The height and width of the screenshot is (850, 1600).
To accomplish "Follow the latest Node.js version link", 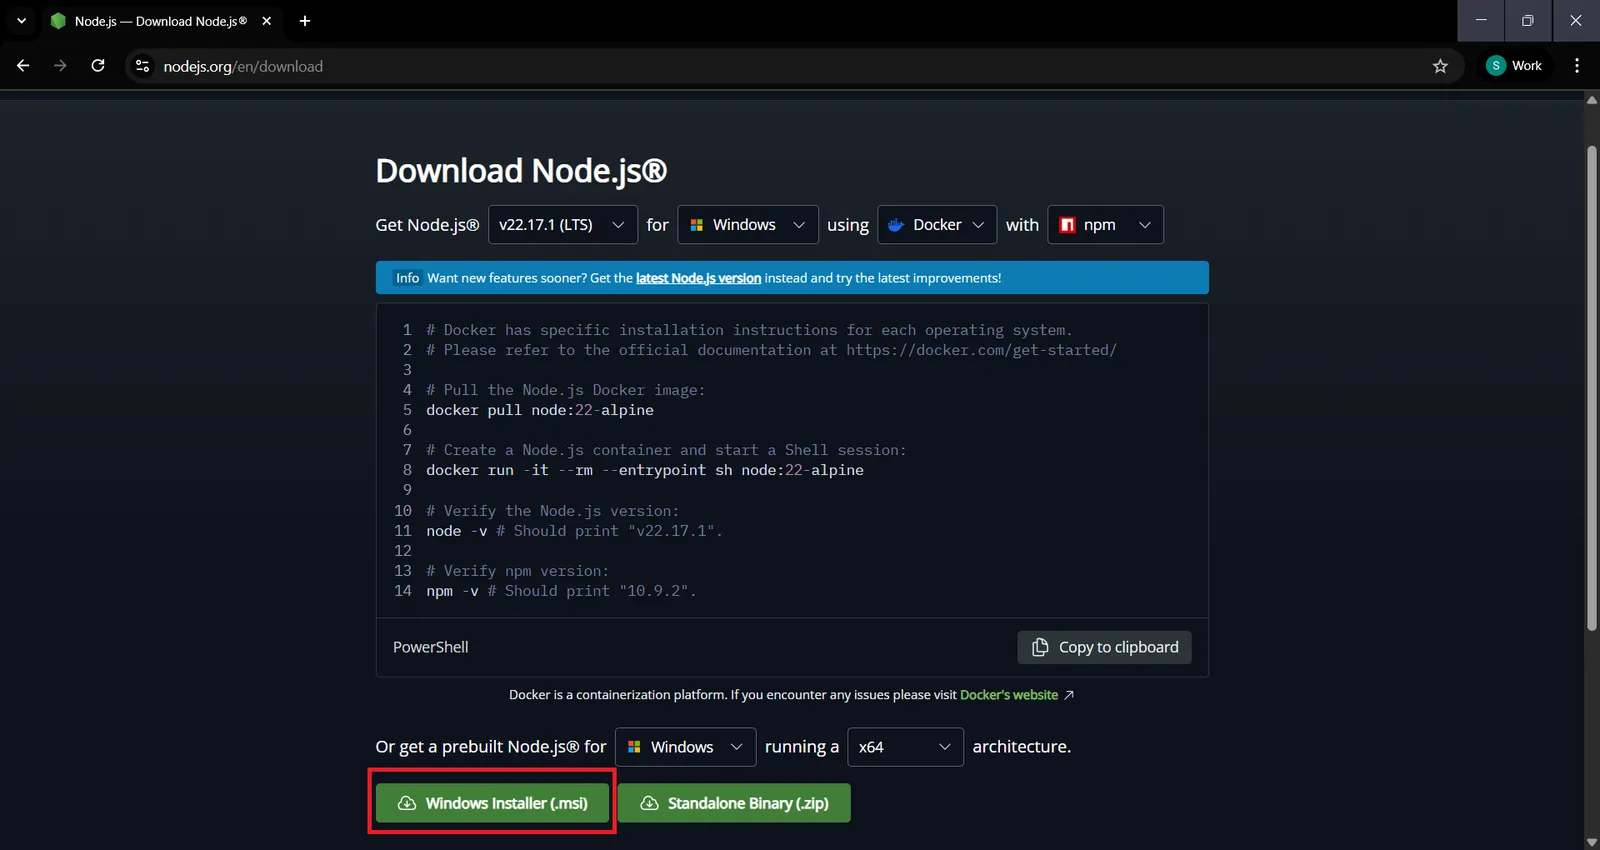I will tap(698, 278).
